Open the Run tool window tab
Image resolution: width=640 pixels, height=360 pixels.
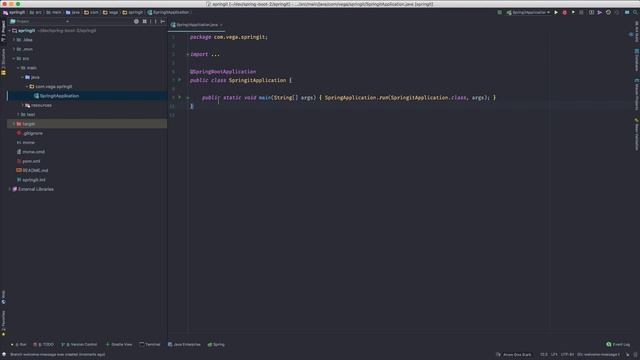point(18,344)
